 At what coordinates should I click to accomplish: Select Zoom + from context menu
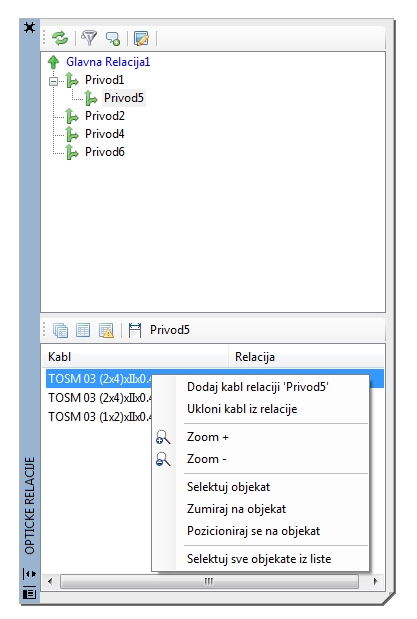tap(208, 437)
